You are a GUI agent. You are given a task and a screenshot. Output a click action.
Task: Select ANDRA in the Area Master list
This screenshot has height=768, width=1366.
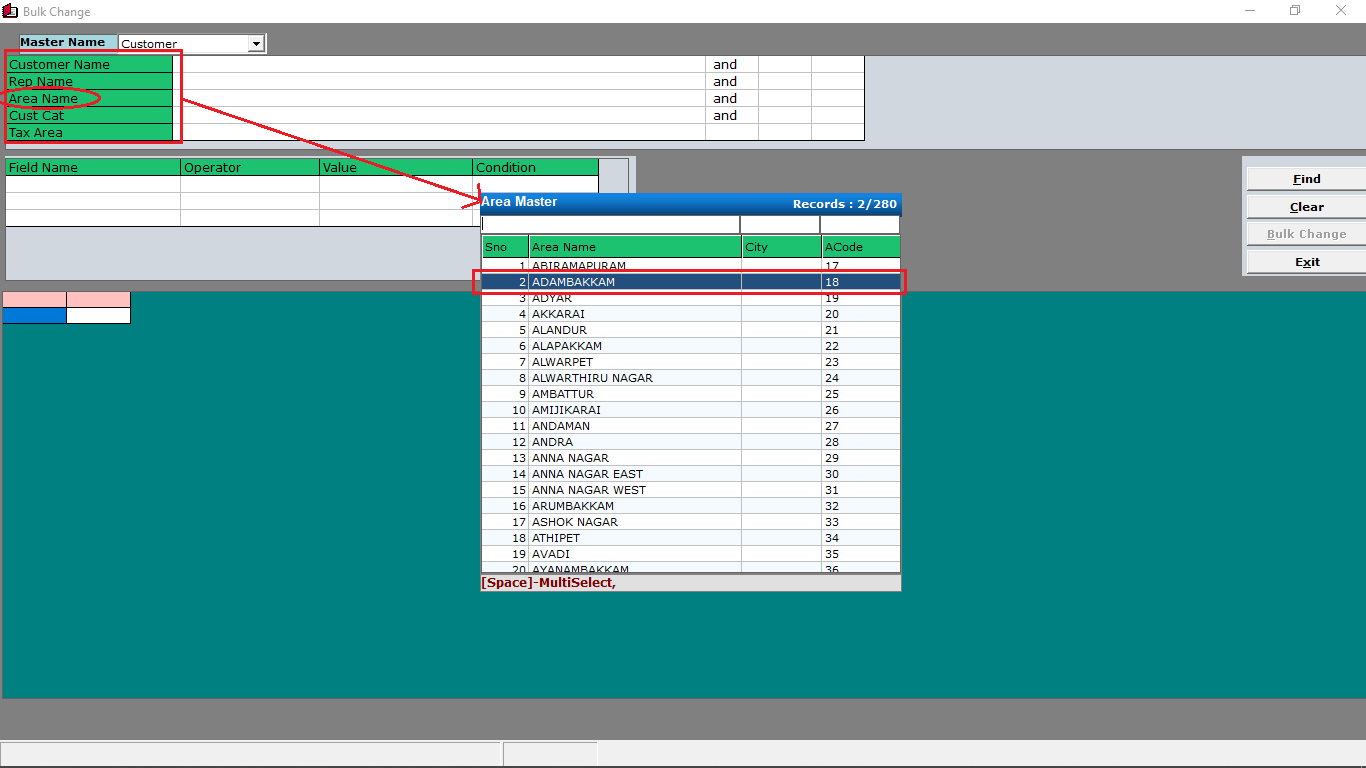(x=691, y=442)
